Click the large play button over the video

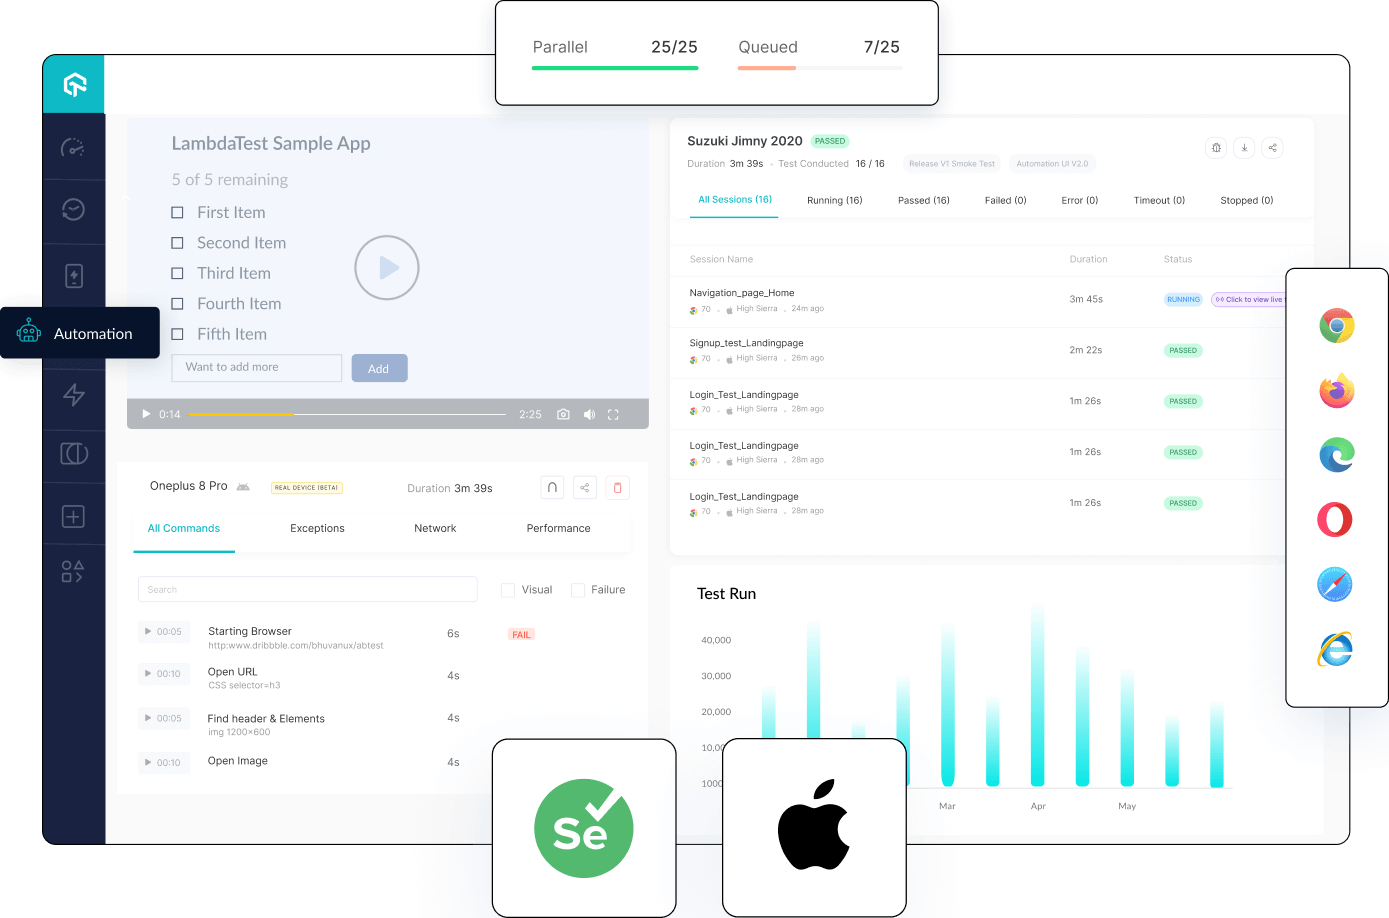(x=387, y=267)
